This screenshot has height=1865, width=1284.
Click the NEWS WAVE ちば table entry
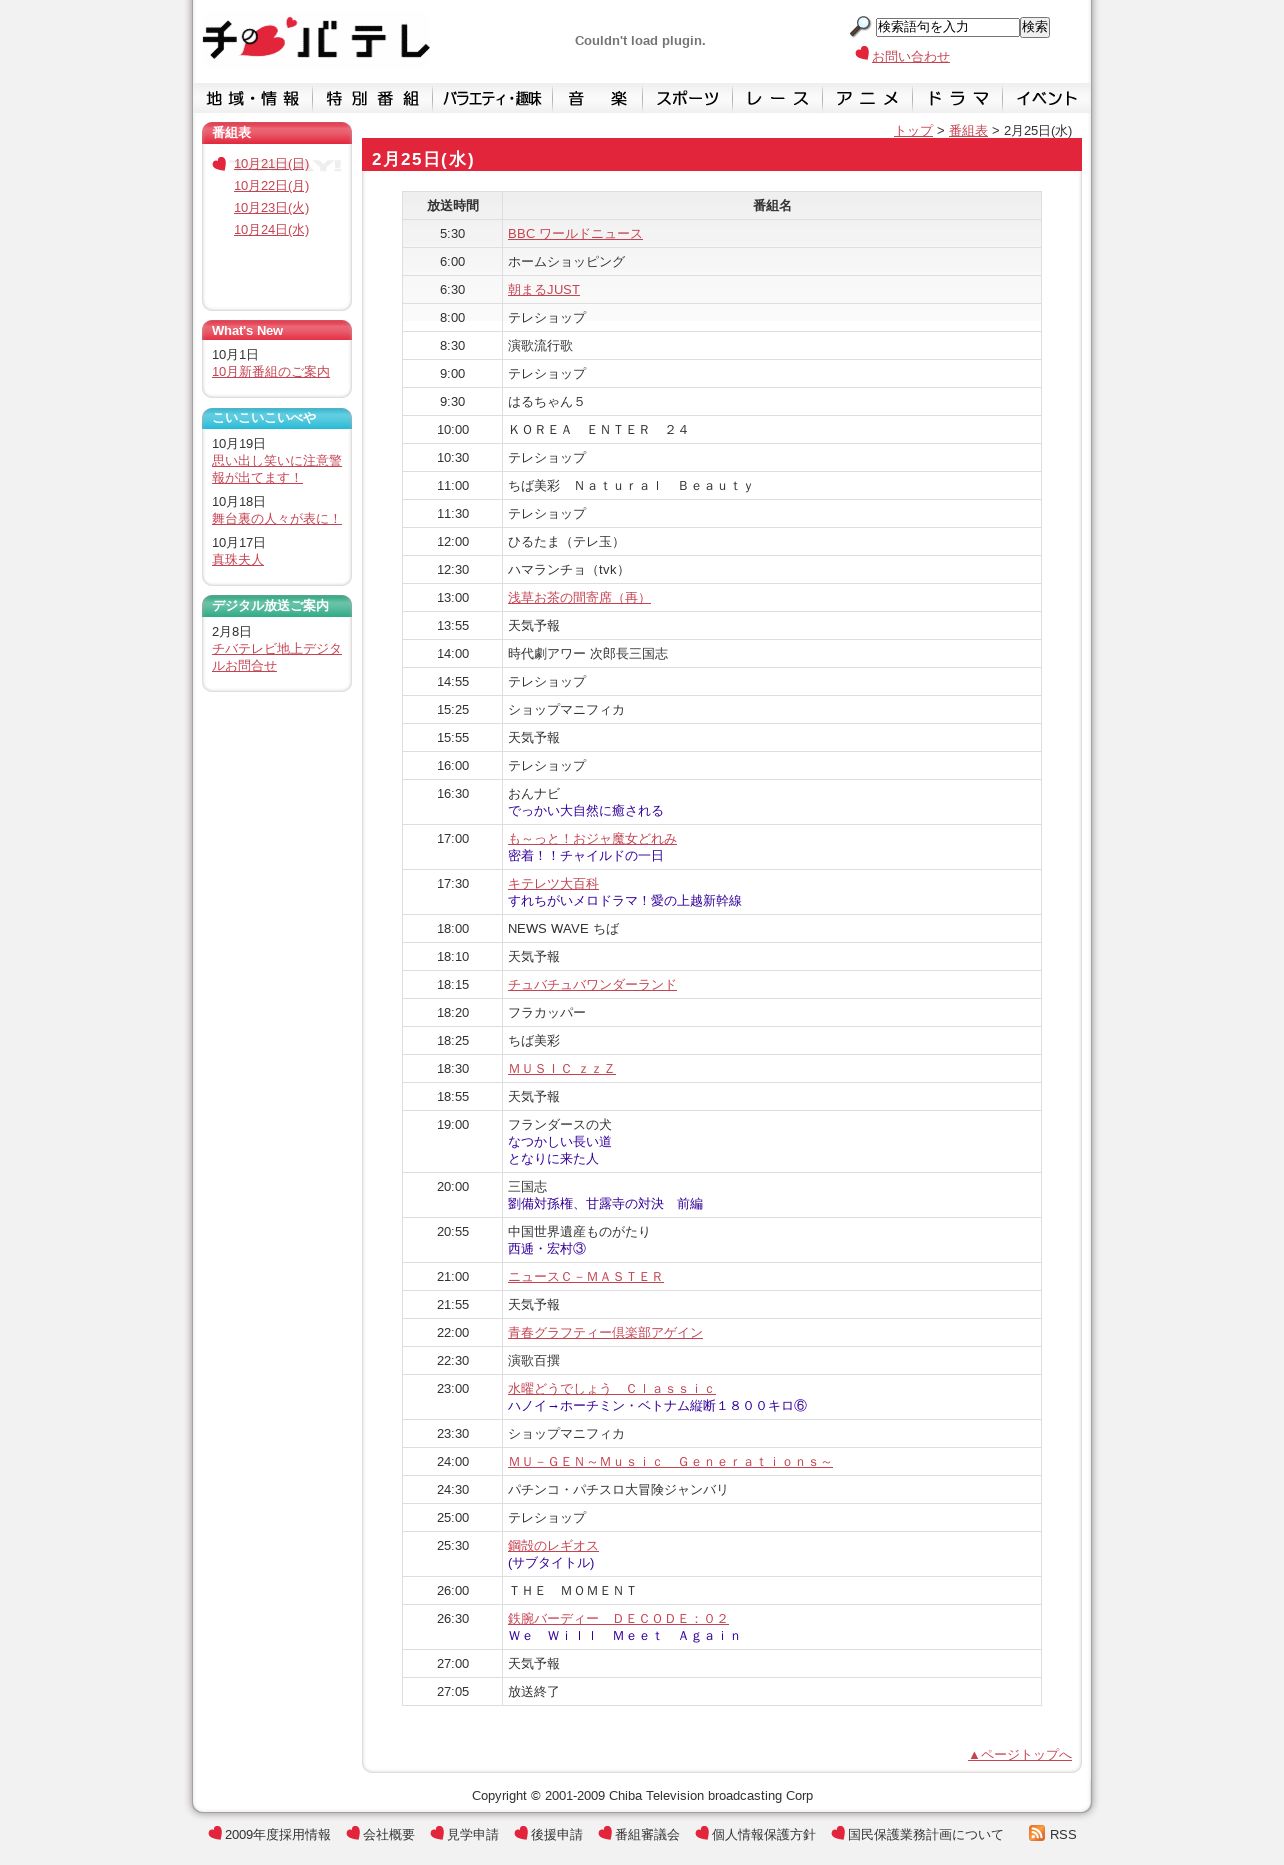[x=563, y=929]
